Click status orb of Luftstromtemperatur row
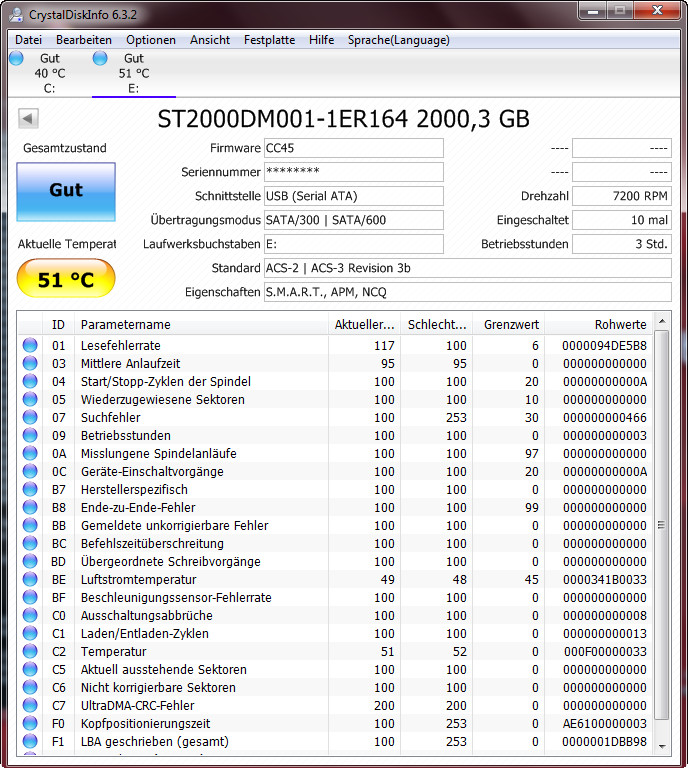Image resolution: width=688 pixels, height=768 pixels. click(30, 579)
